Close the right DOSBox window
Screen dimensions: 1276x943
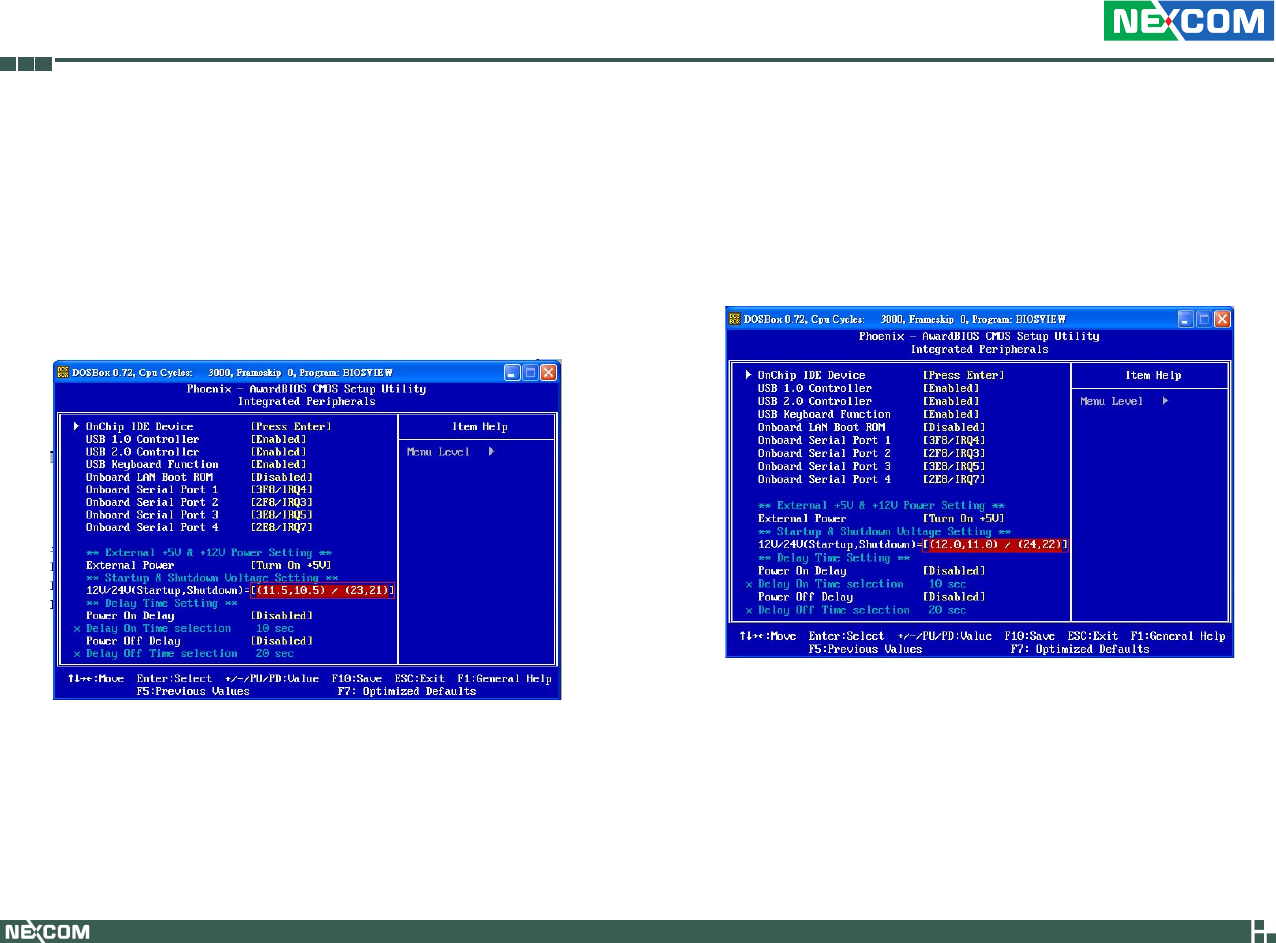[x=1221, y=319]
